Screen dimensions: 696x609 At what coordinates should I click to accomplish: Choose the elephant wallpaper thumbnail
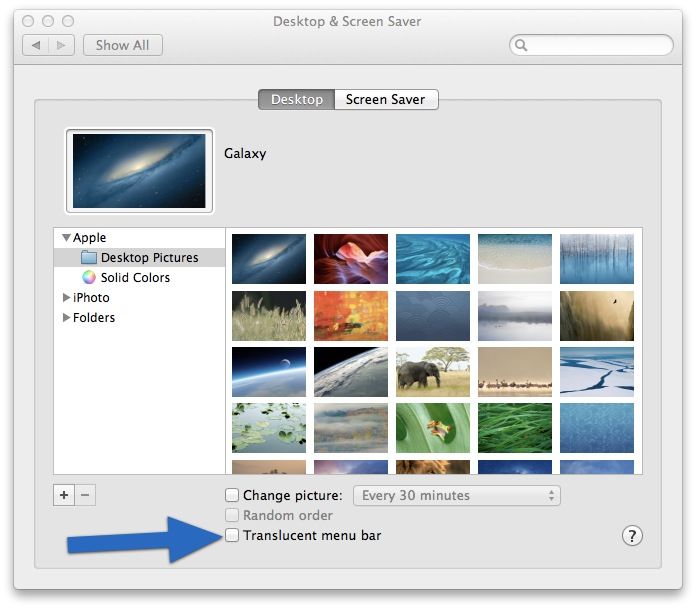coord(433,372)
